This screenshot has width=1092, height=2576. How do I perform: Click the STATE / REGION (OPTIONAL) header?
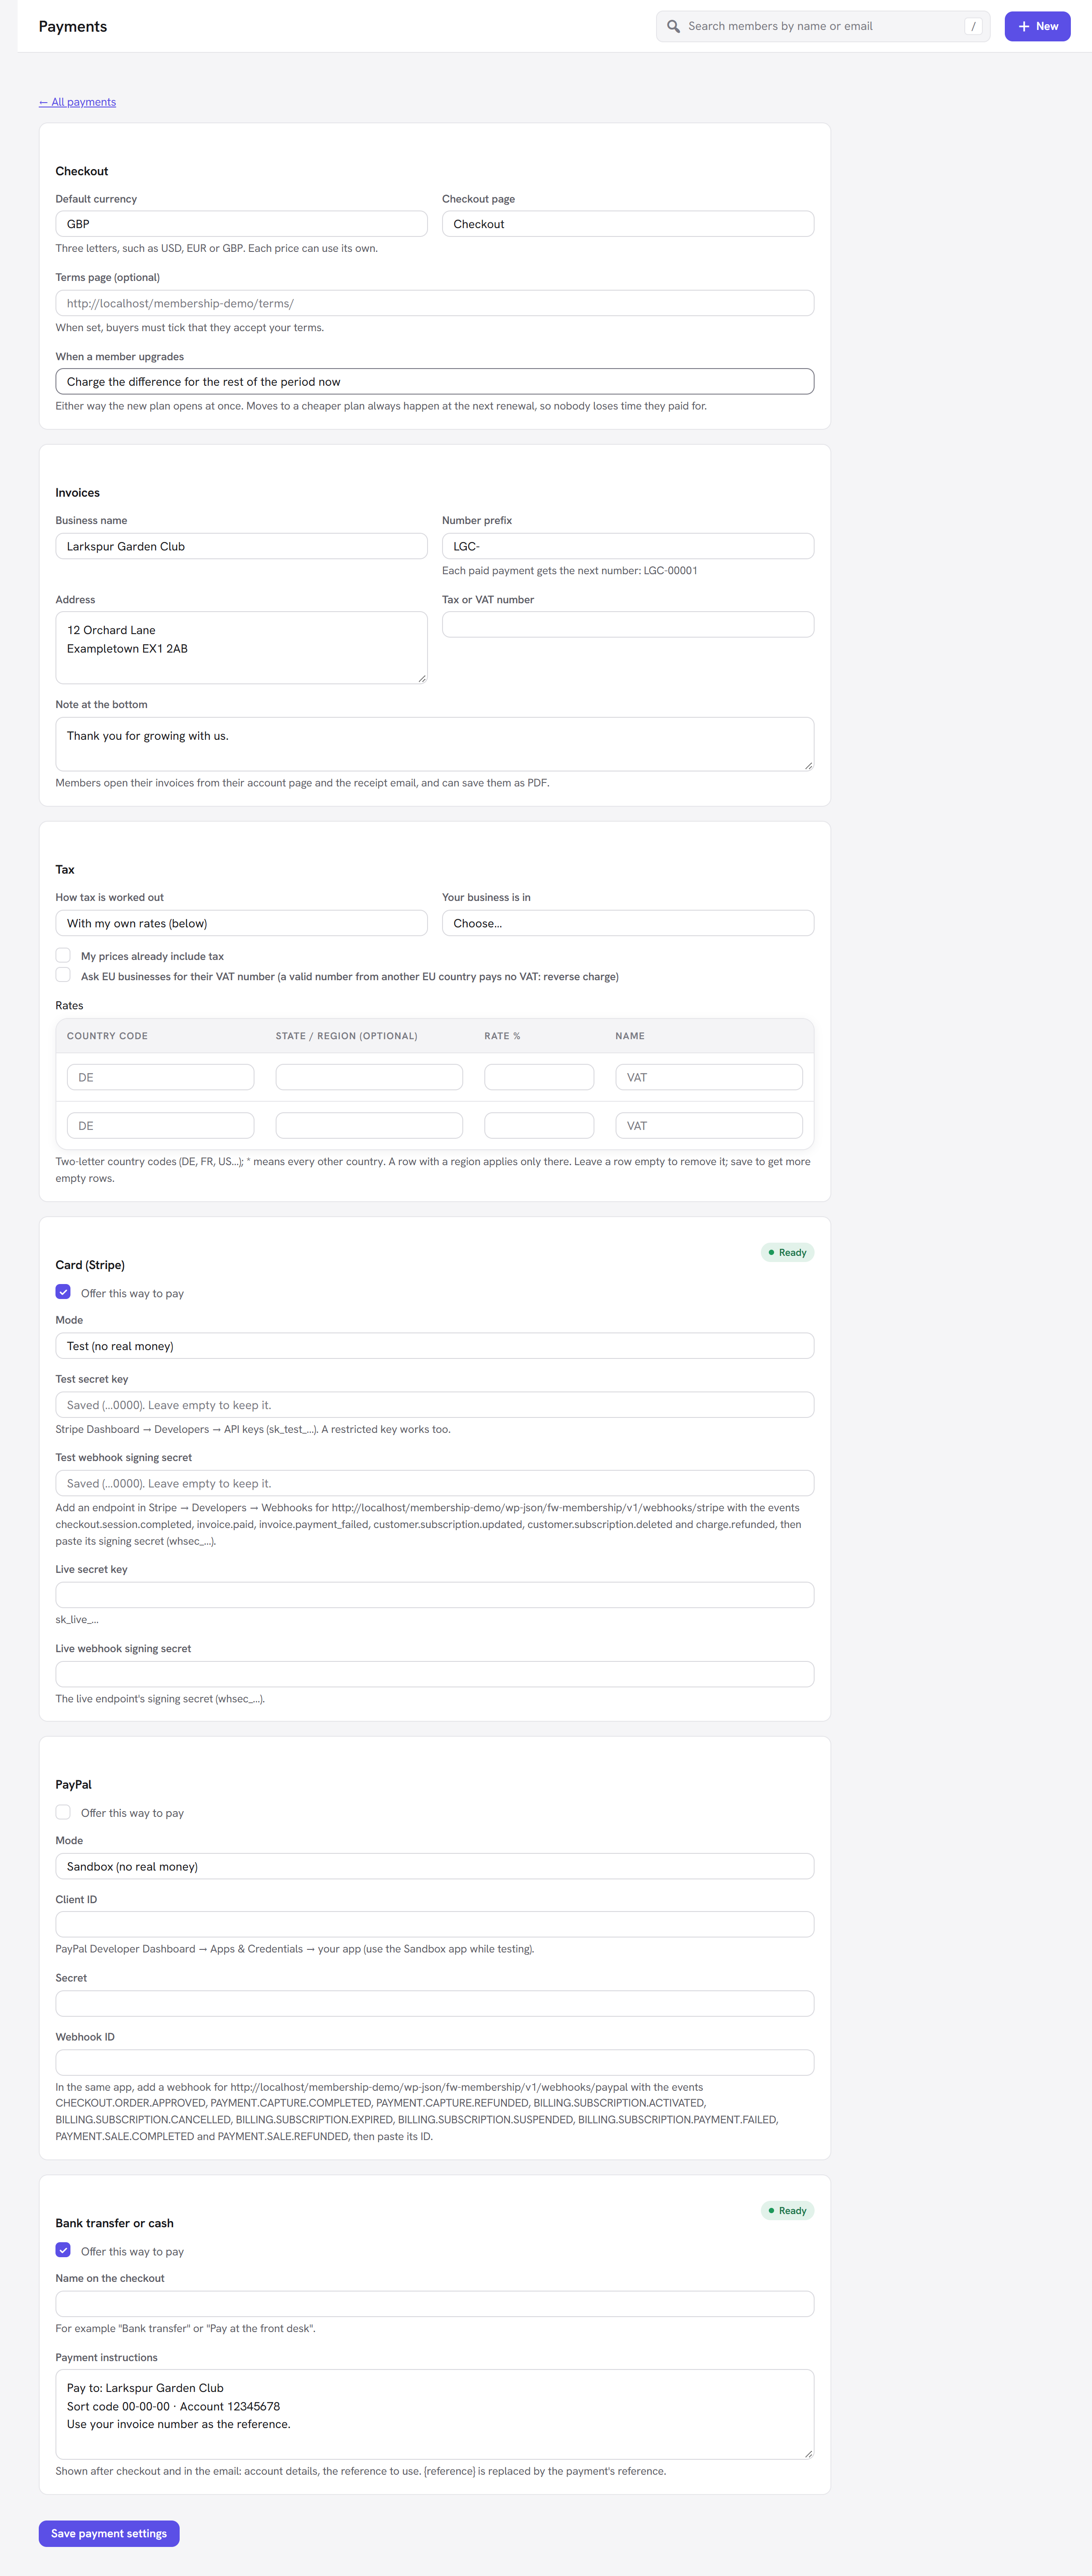[347, 1036]
